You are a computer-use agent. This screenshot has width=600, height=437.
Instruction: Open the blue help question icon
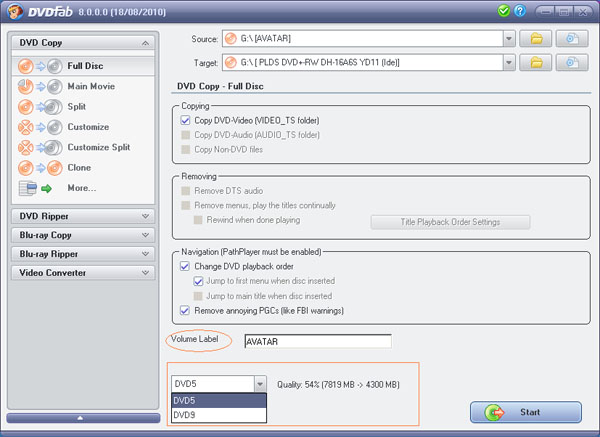[x=520, y=11]
